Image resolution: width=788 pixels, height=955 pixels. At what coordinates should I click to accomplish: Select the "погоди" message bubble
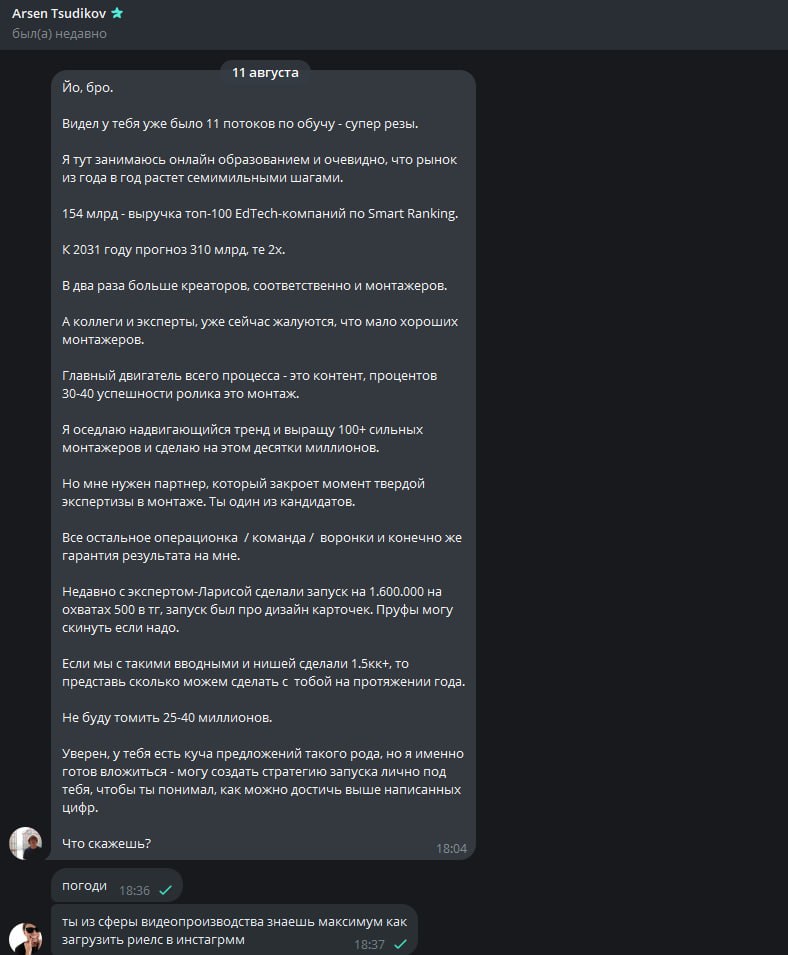click(117, 886)
